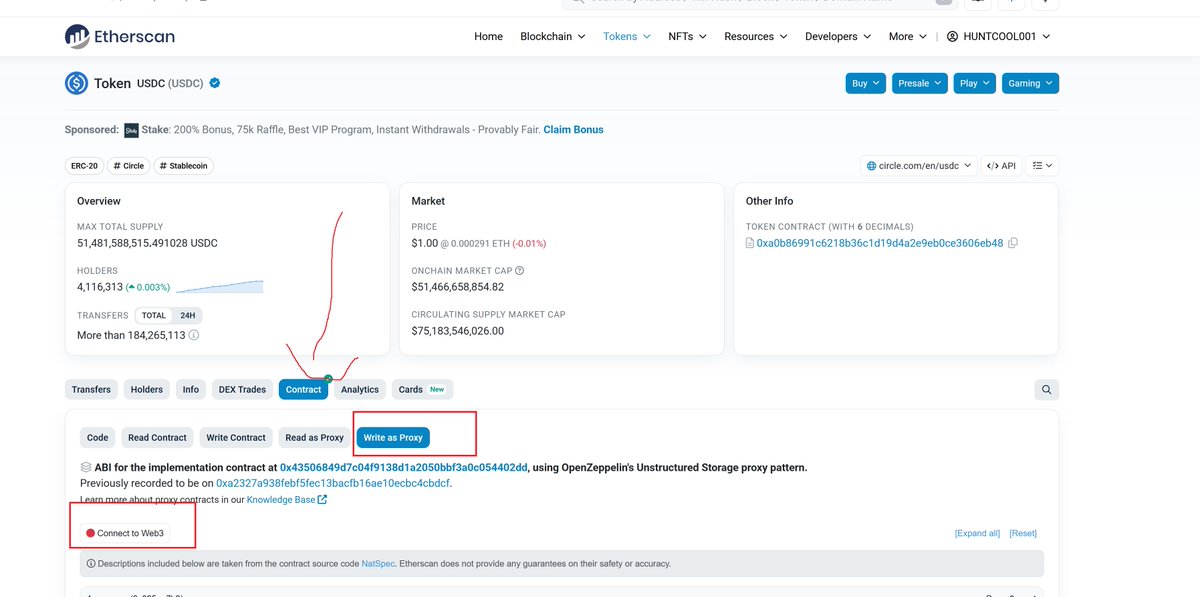Click the Connect to Web3 button
Screen dimensions: 1200x597
pyautogui.click(x=125, y=533)
